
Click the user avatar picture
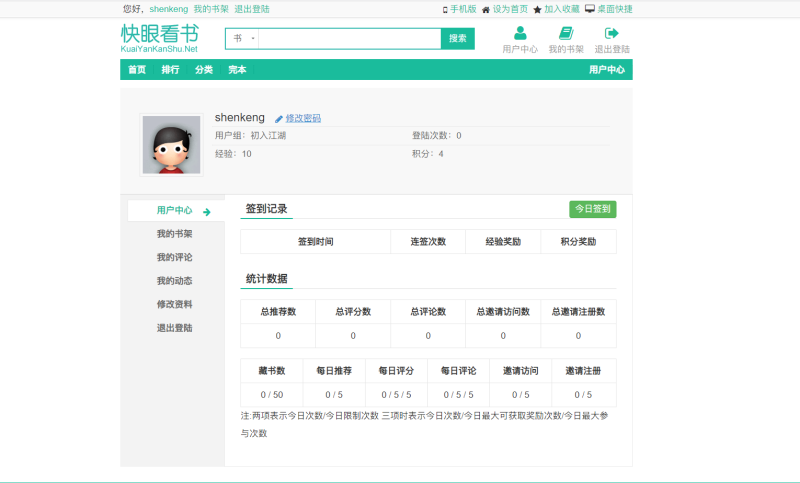pyautogui.click(x=171, y=145)
